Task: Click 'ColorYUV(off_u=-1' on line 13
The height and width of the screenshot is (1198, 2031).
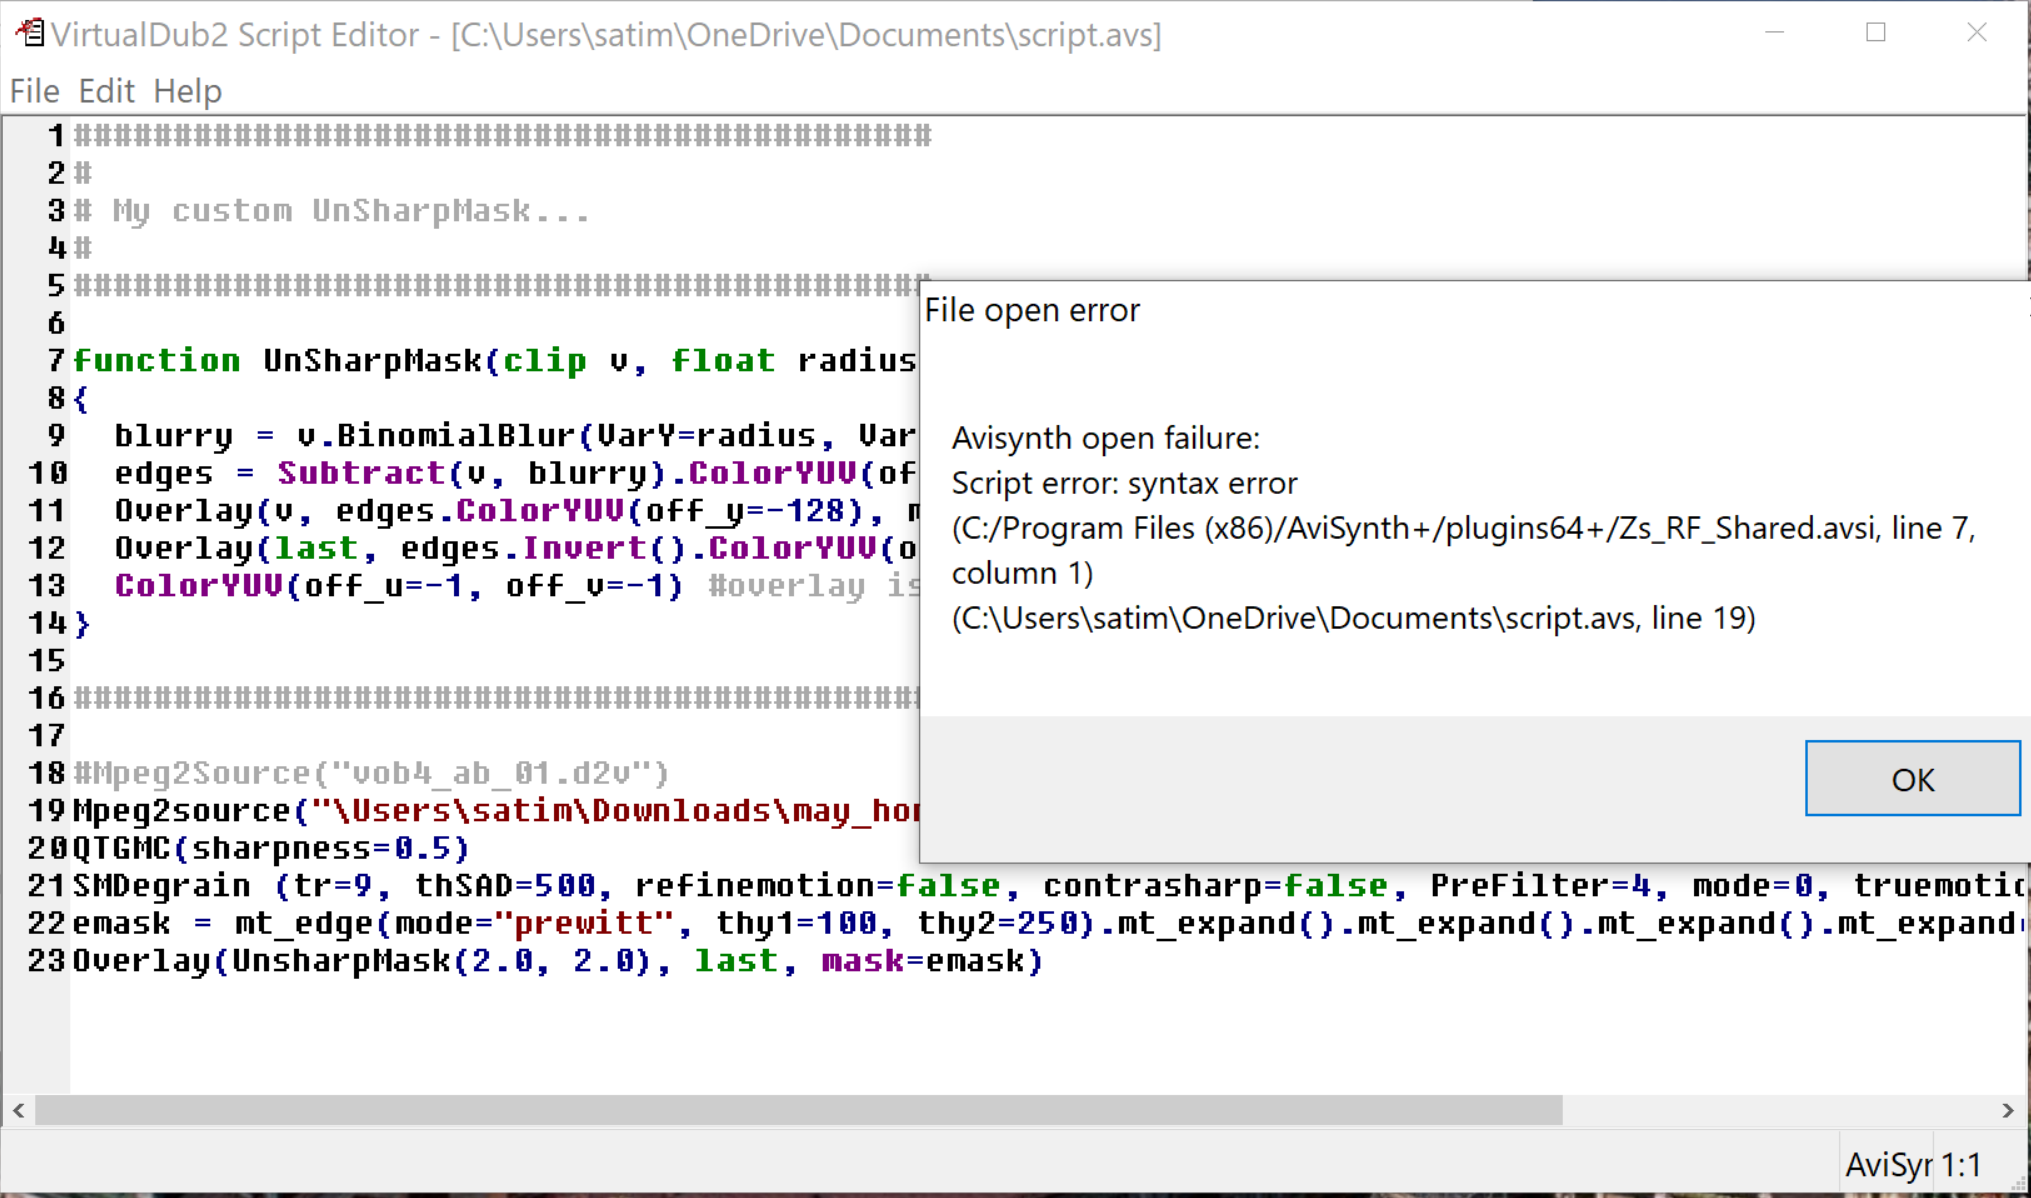Action: 289,585
